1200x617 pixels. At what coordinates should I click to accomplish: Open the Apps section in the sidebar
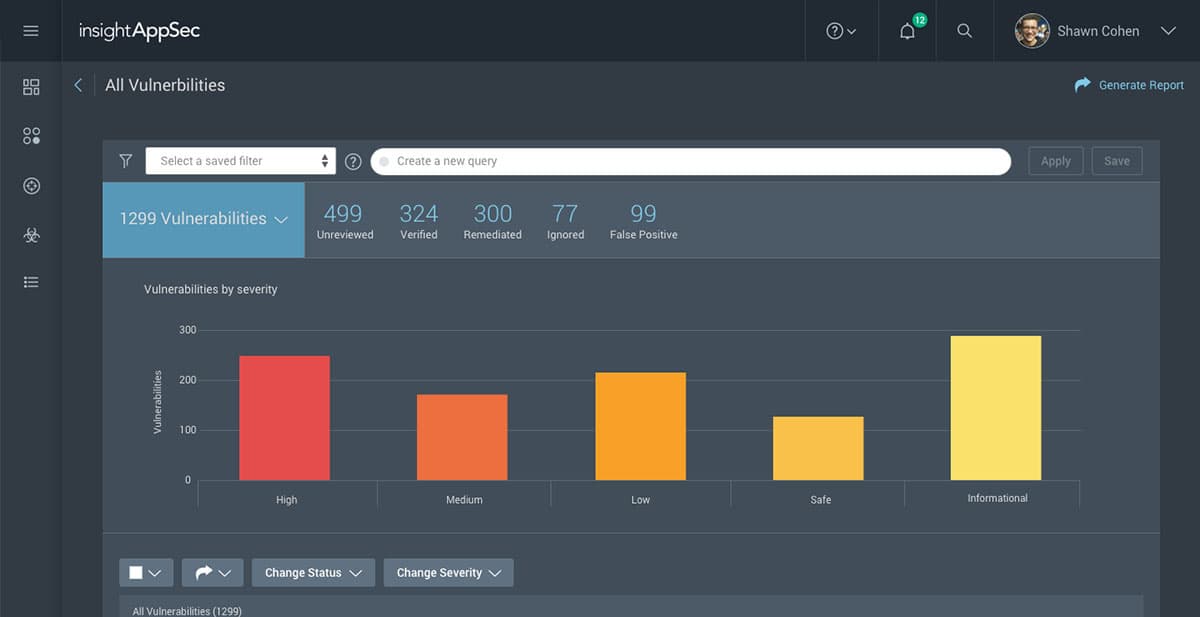pyautogui.click(x=30, y=136)
